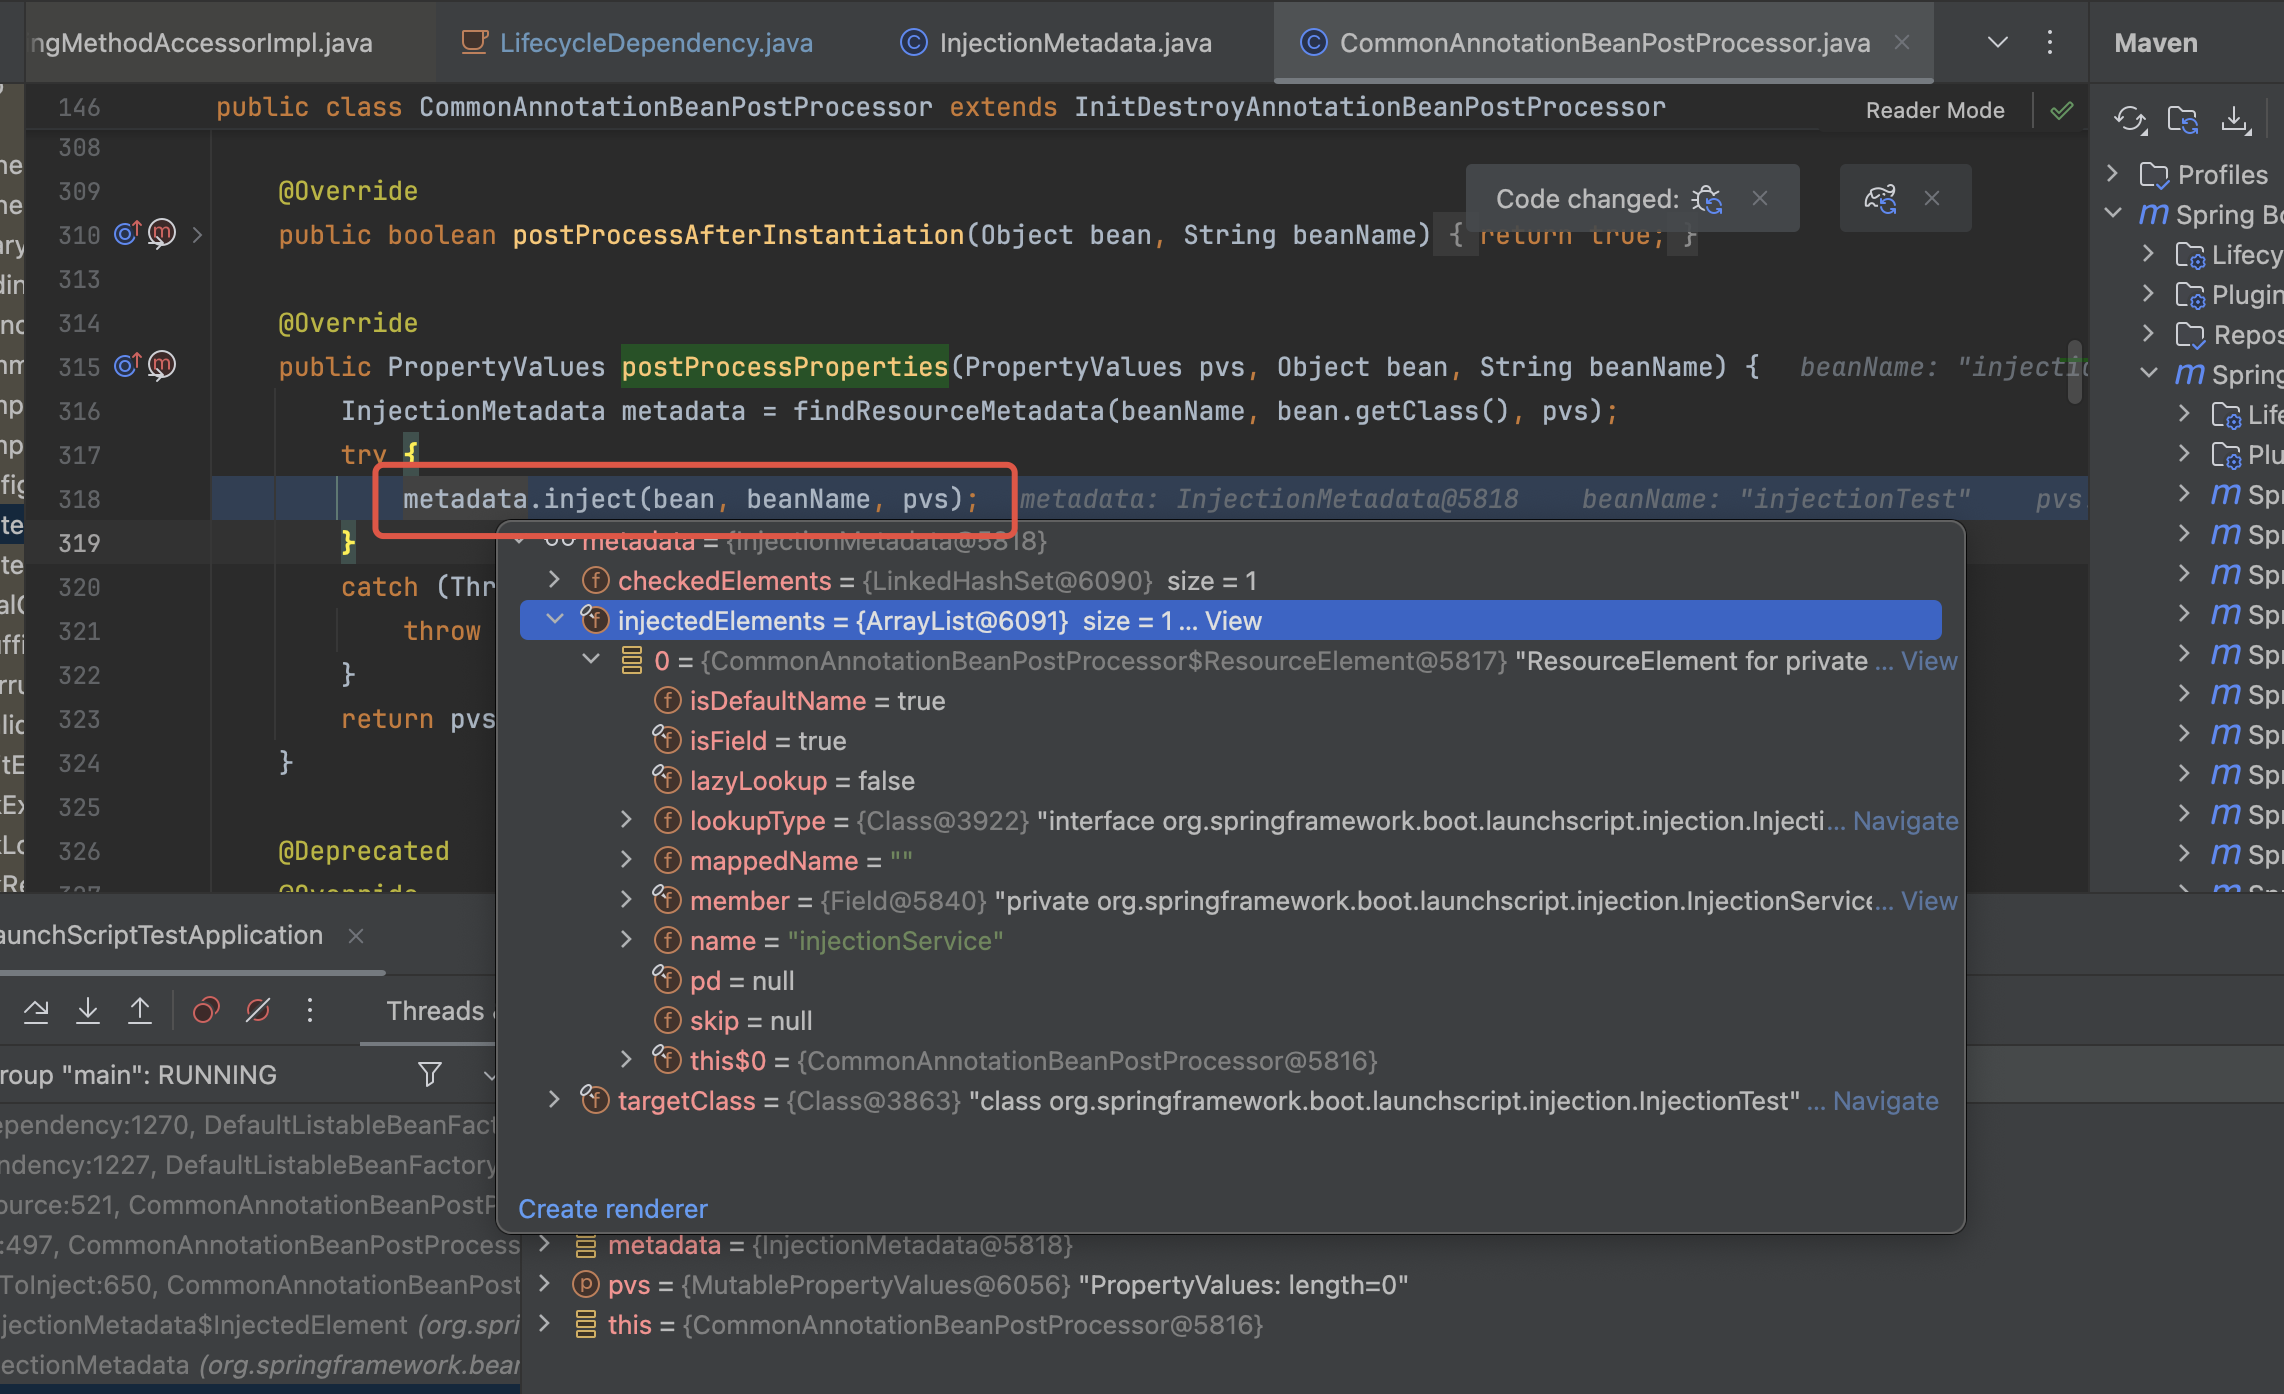Open the LifecycleDependency.java tab

pyautogui.click(x=655, y=43)
